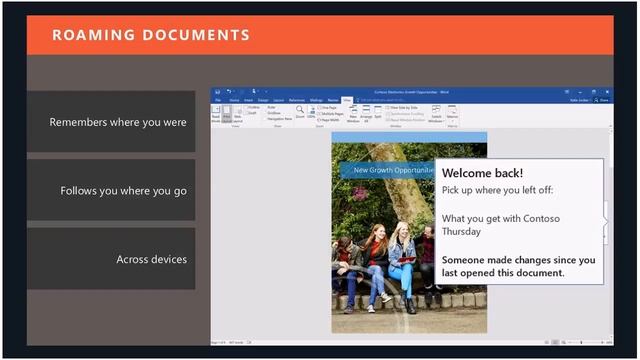The image size is (640, 360).
Task: Toggle the Draft view option
Action: click(x=251, y=113)
